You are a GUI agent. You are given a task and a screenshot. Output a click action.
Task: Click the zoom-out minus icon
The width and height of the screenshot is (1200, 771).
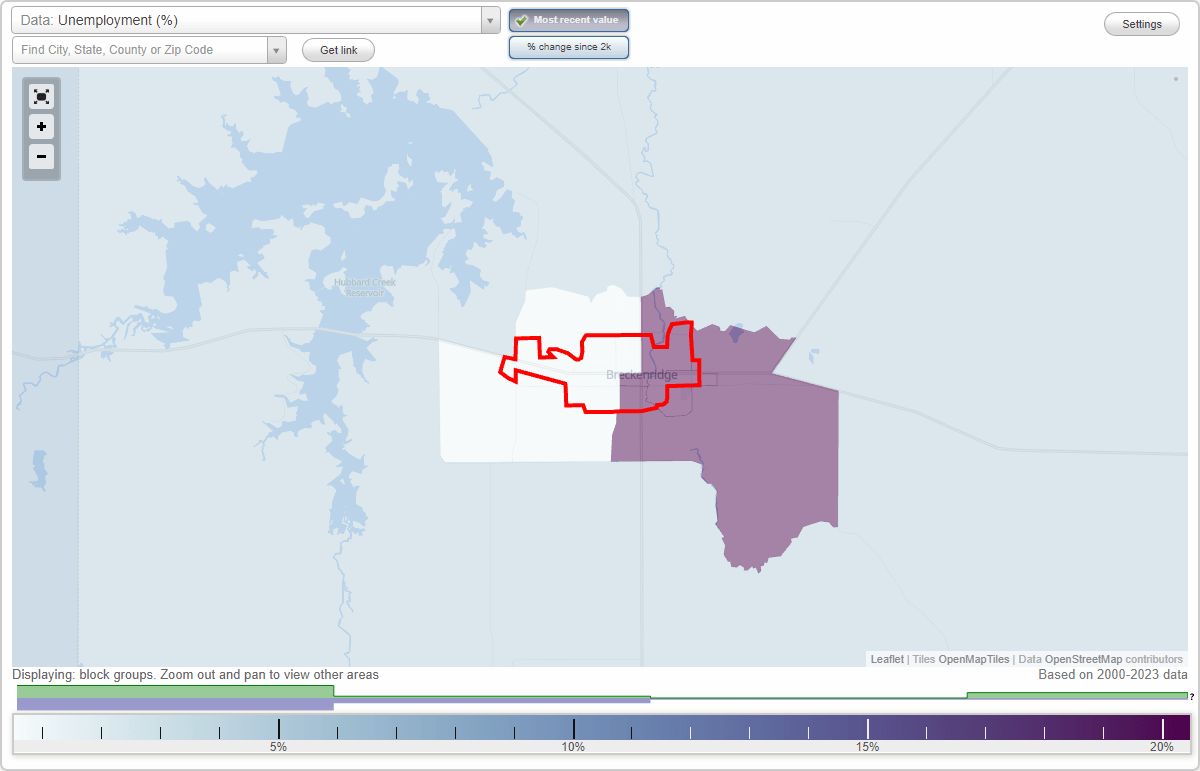[41, 157]
